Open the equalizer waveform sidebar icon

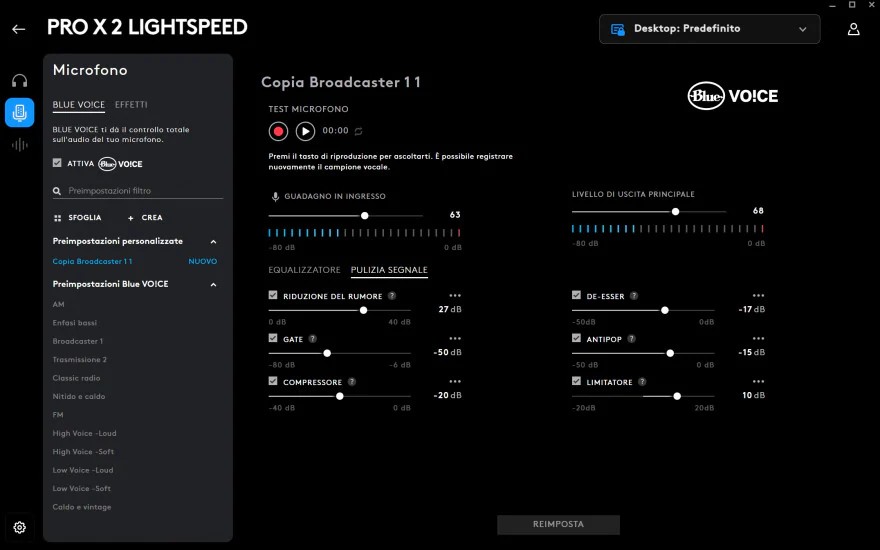(x=20, y=145)
